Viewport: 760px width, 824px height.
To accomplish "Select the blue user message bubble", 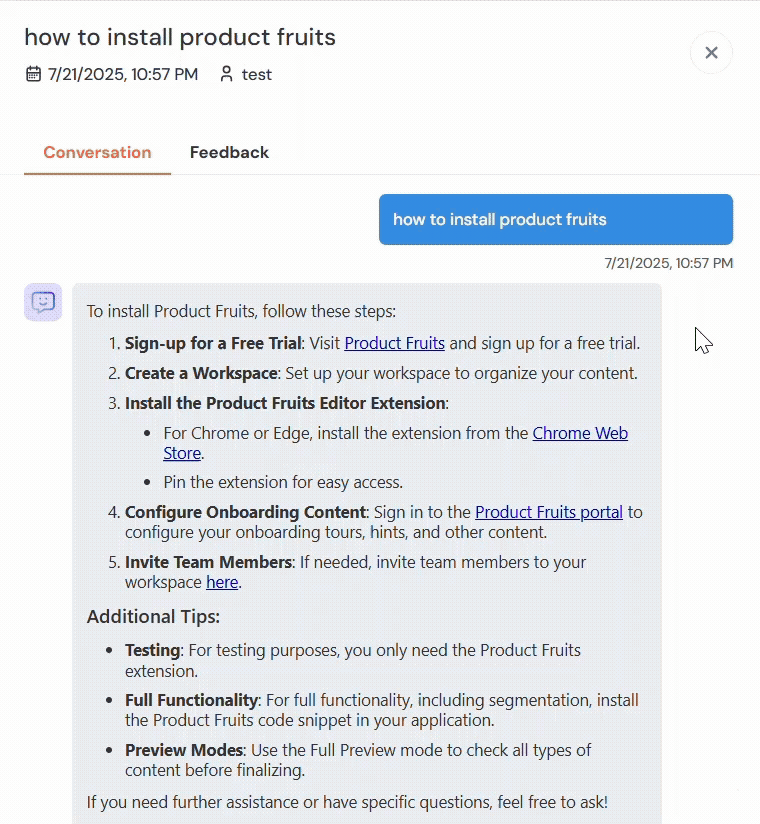I will point(555,219).
